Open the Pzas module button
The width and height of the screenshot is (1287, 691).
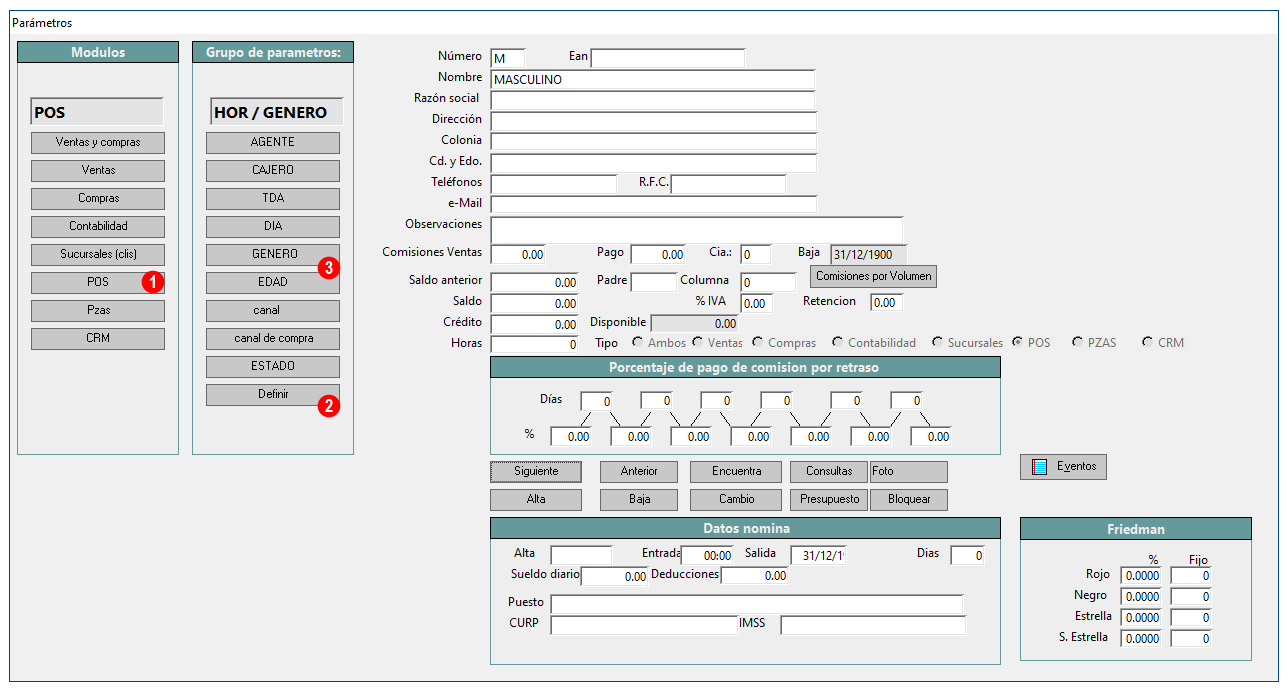pos(98,310)
